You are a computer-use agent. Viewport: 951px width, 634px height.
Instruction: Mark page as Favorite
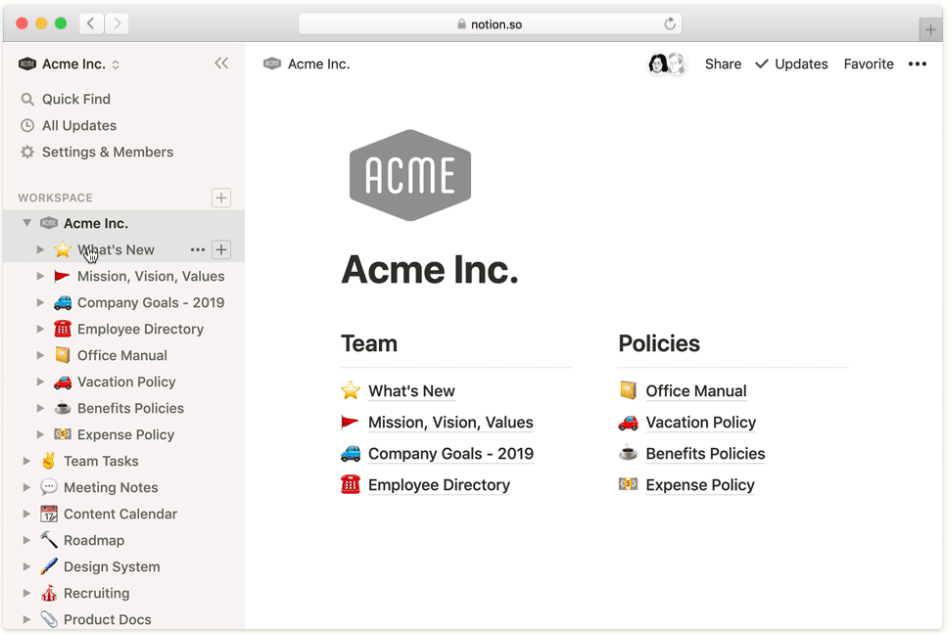tap(869, 64)
